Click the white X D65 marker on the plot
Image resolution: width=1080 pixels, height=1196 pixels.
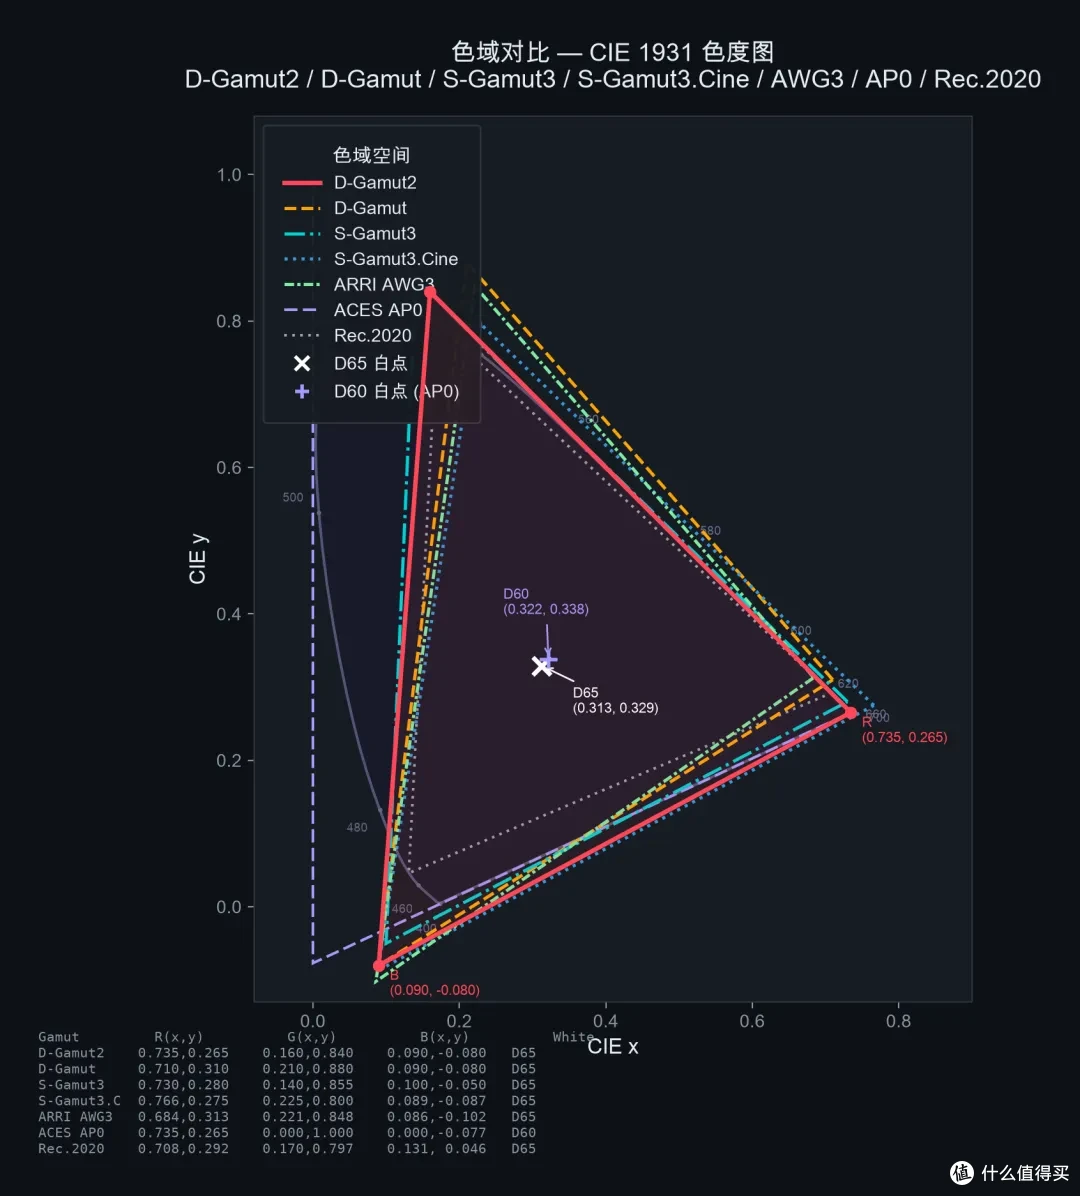tap(542, 666)
